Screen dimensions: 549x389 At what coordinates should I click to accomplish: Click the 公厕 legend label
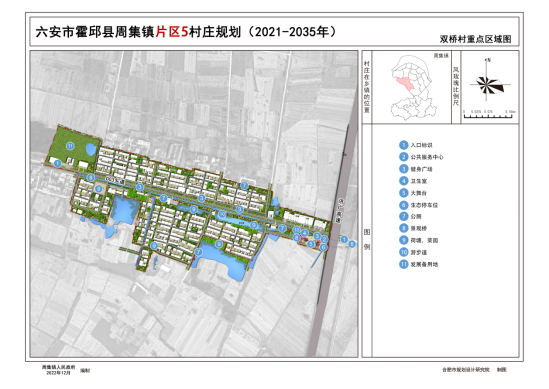tap(416, 217)
